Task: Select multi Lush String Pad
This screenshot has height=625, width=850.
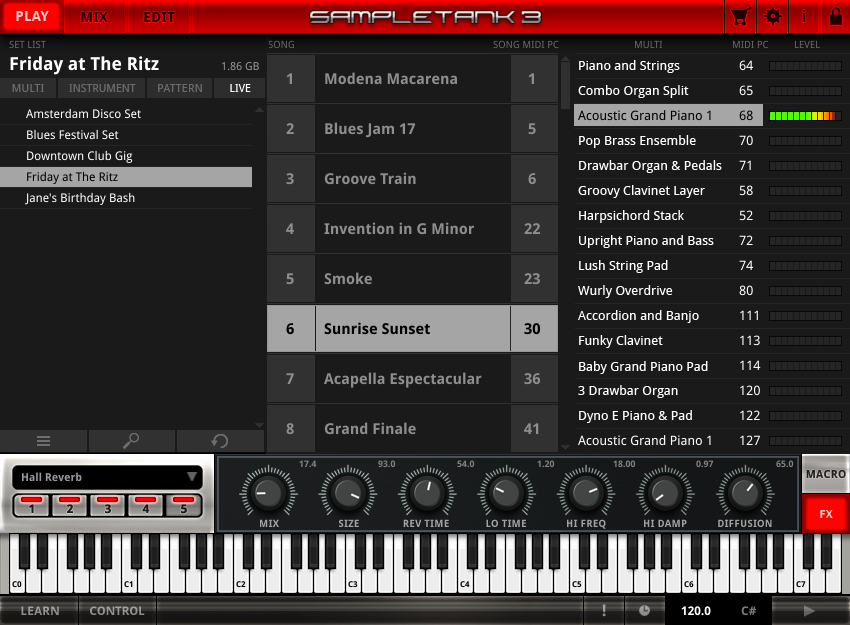Action: point(668,266)
